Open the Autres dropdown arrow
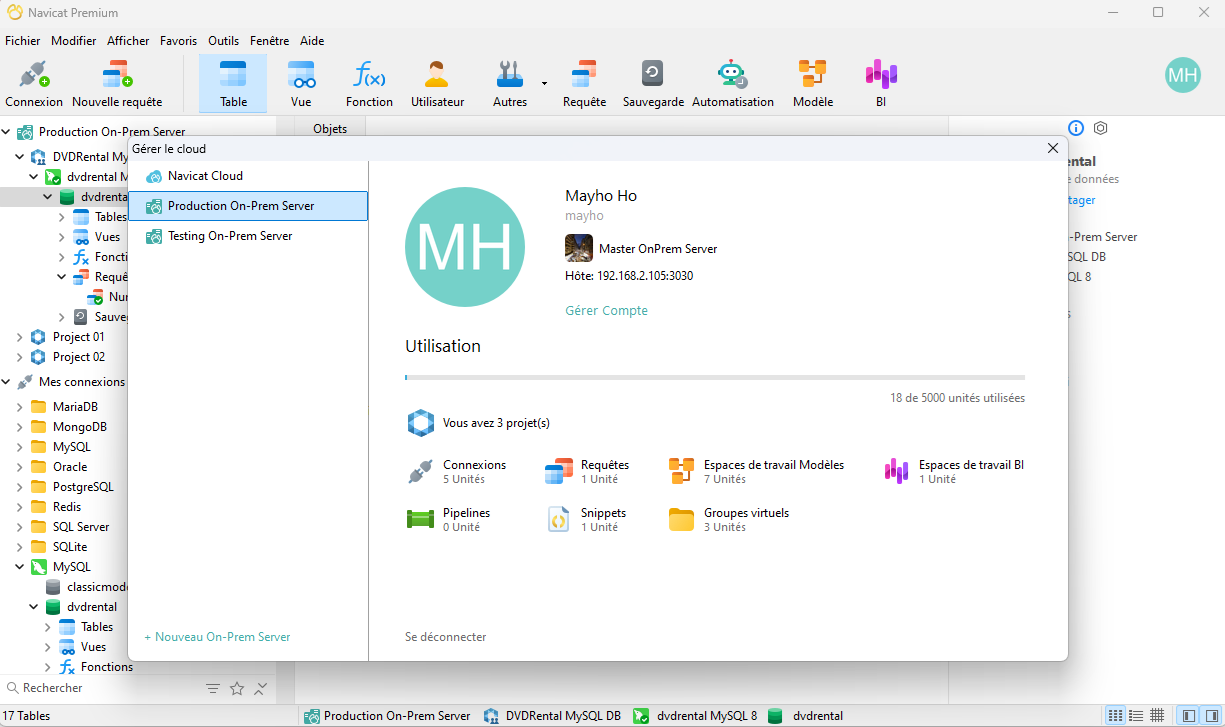1225x727 pixels. coord(544,83)
